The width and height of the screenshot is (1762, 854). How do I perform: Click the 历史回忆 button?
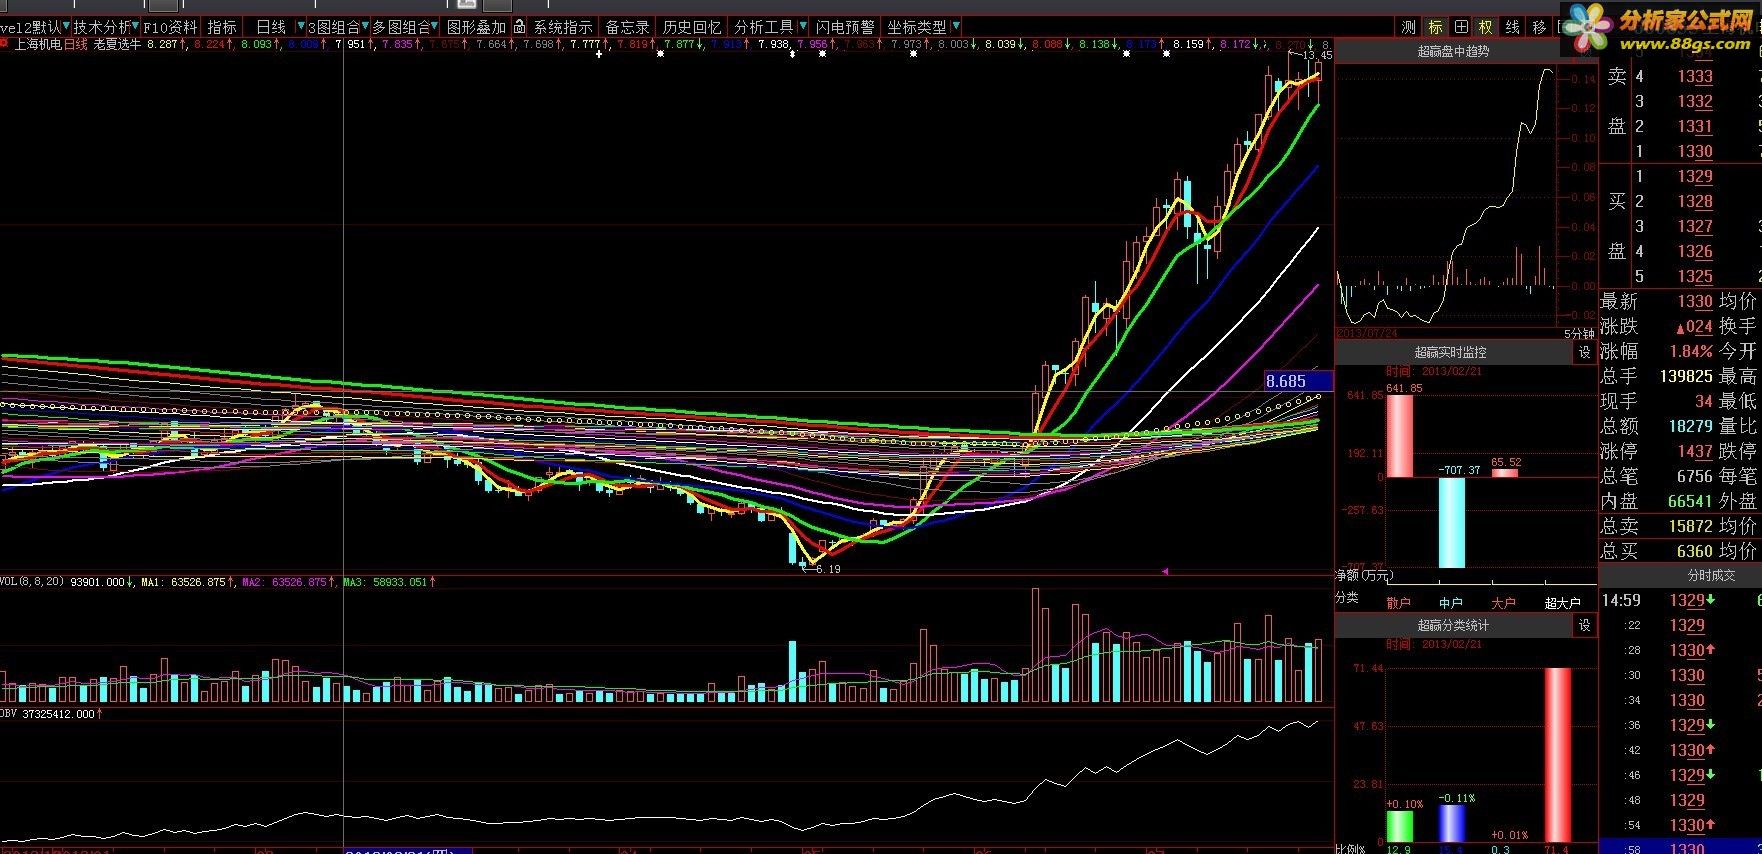coord(692,27)
